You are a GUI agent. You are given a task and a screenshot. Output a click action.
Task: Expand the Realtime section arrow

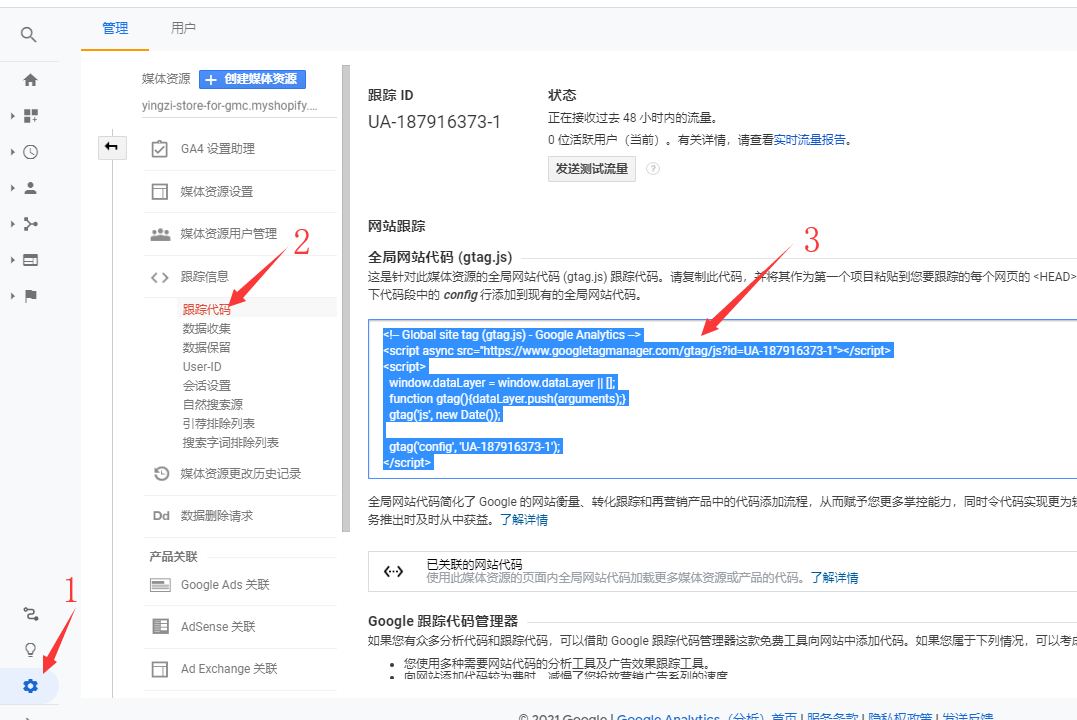(x=12, y=152)
